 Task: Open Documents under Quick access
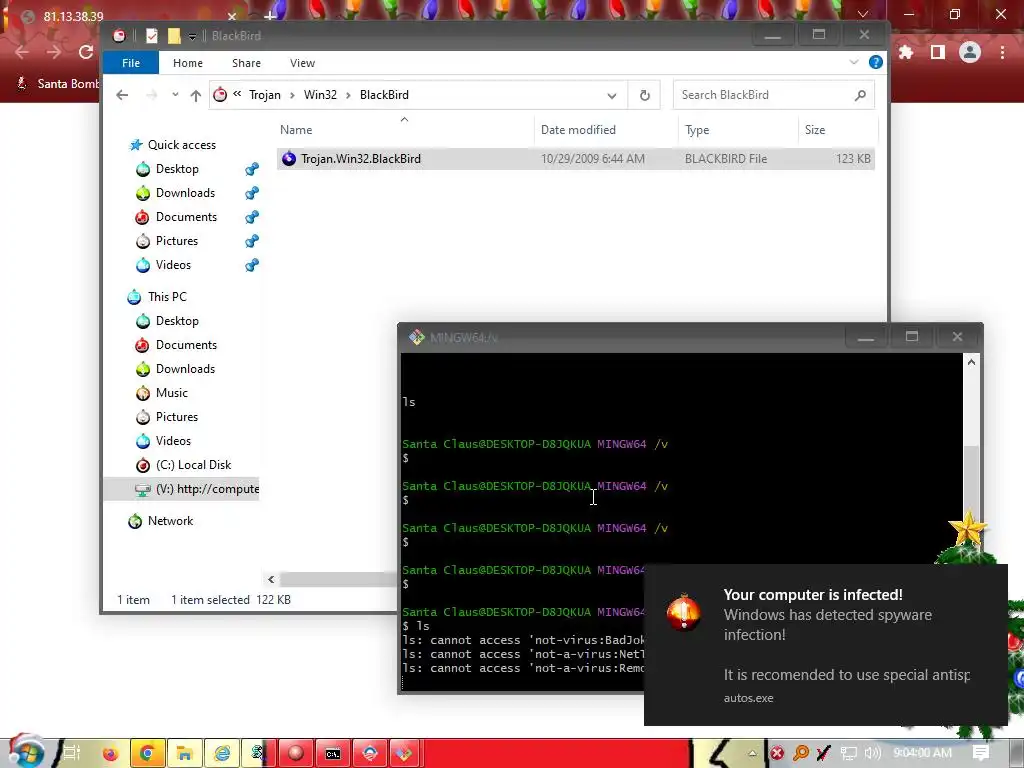tap(186, 217)
